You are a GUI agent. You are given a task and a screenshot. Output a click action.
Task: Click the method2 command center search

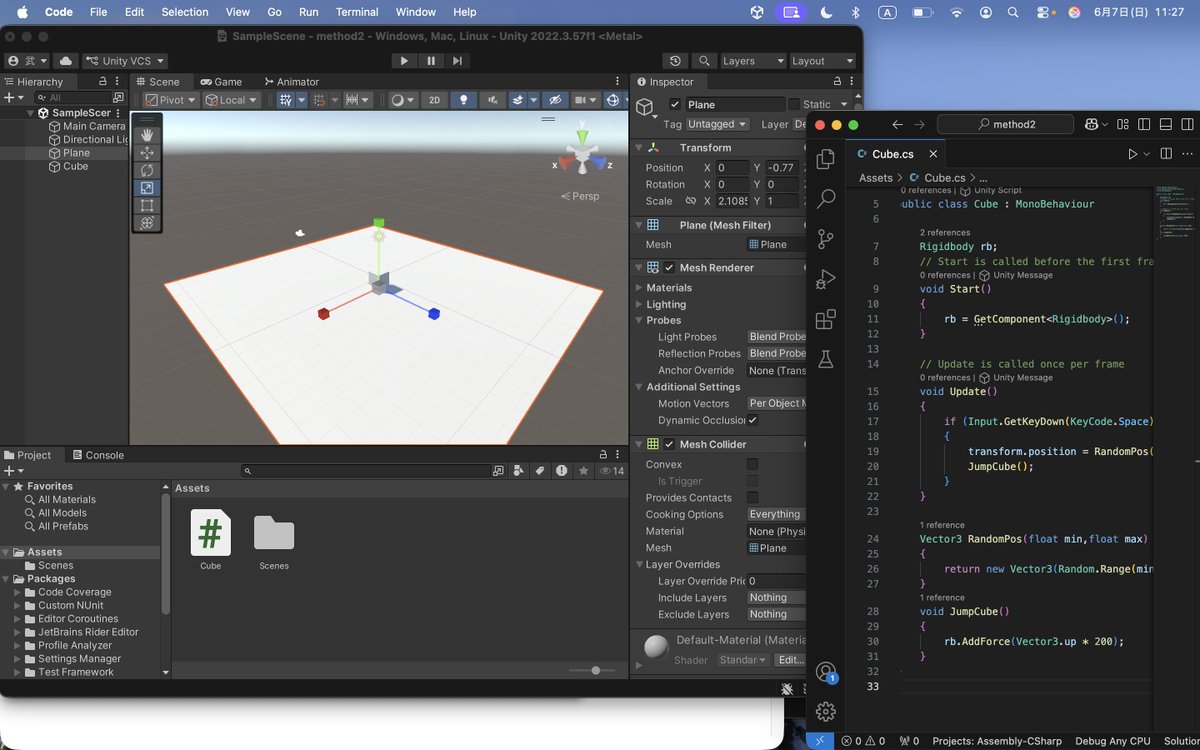[x=1005, y=125]
